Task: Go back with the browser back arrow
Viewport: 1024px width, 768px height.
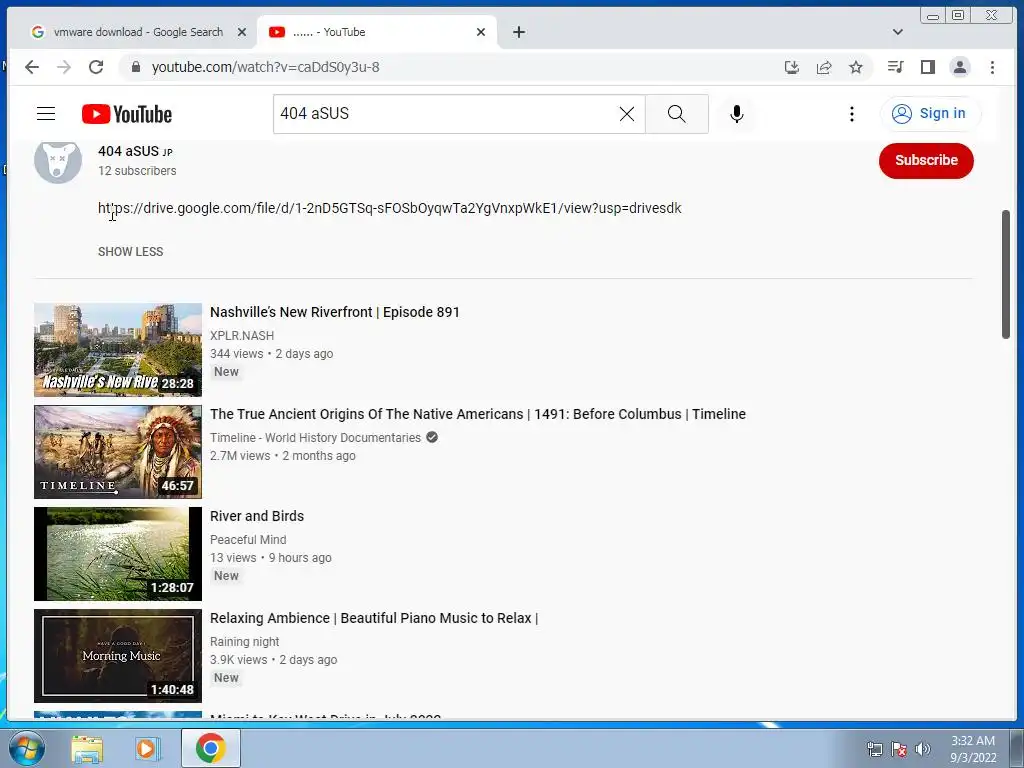Action: [x=31, y=67]
